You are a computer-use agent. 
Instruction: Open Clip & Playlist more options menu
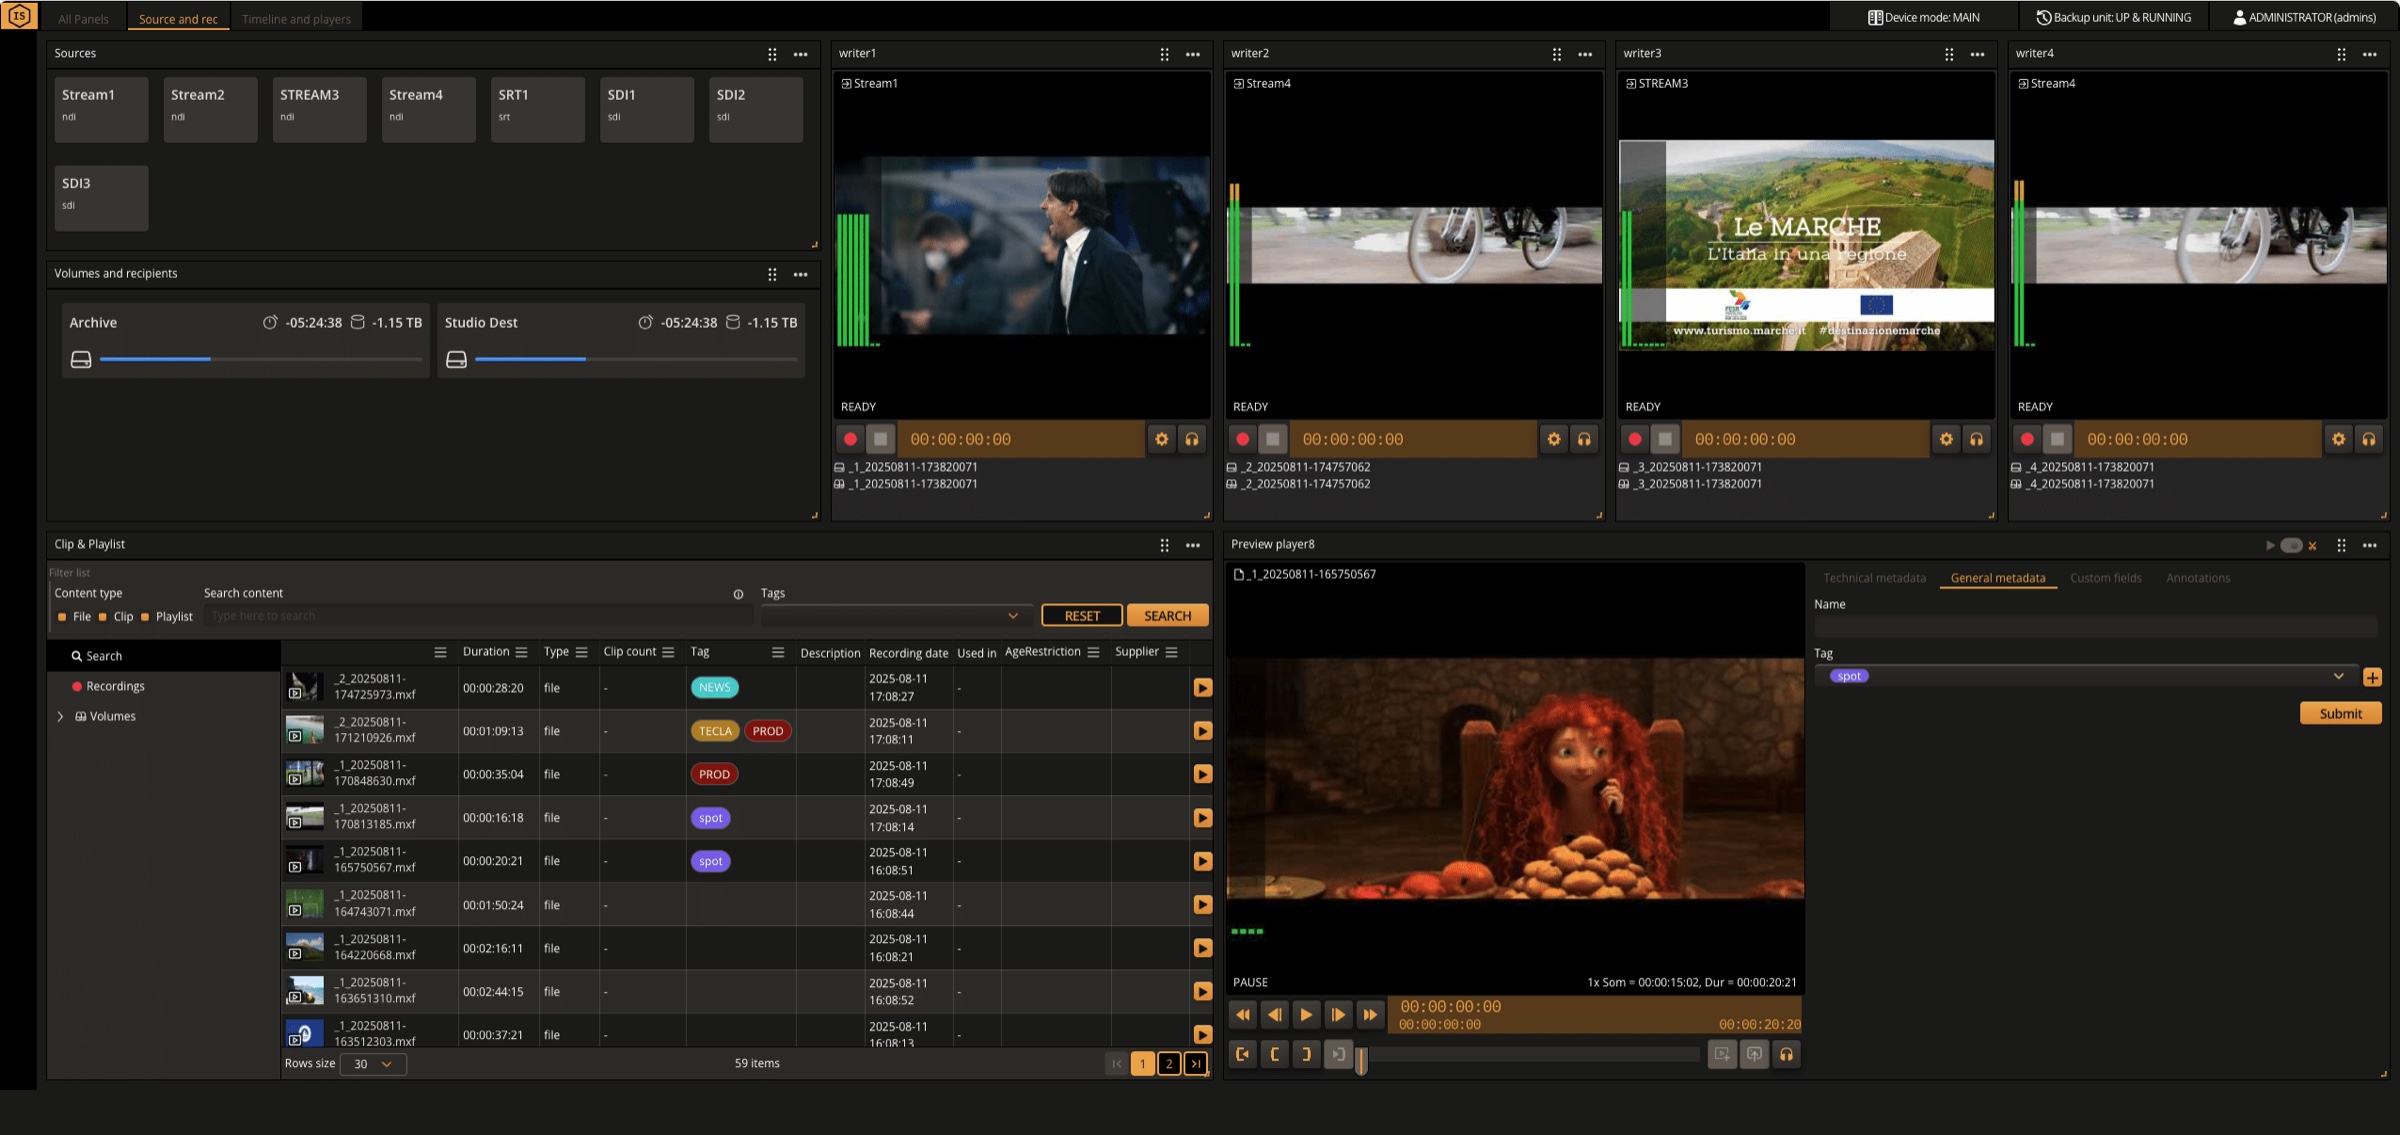click(1193, 545)
